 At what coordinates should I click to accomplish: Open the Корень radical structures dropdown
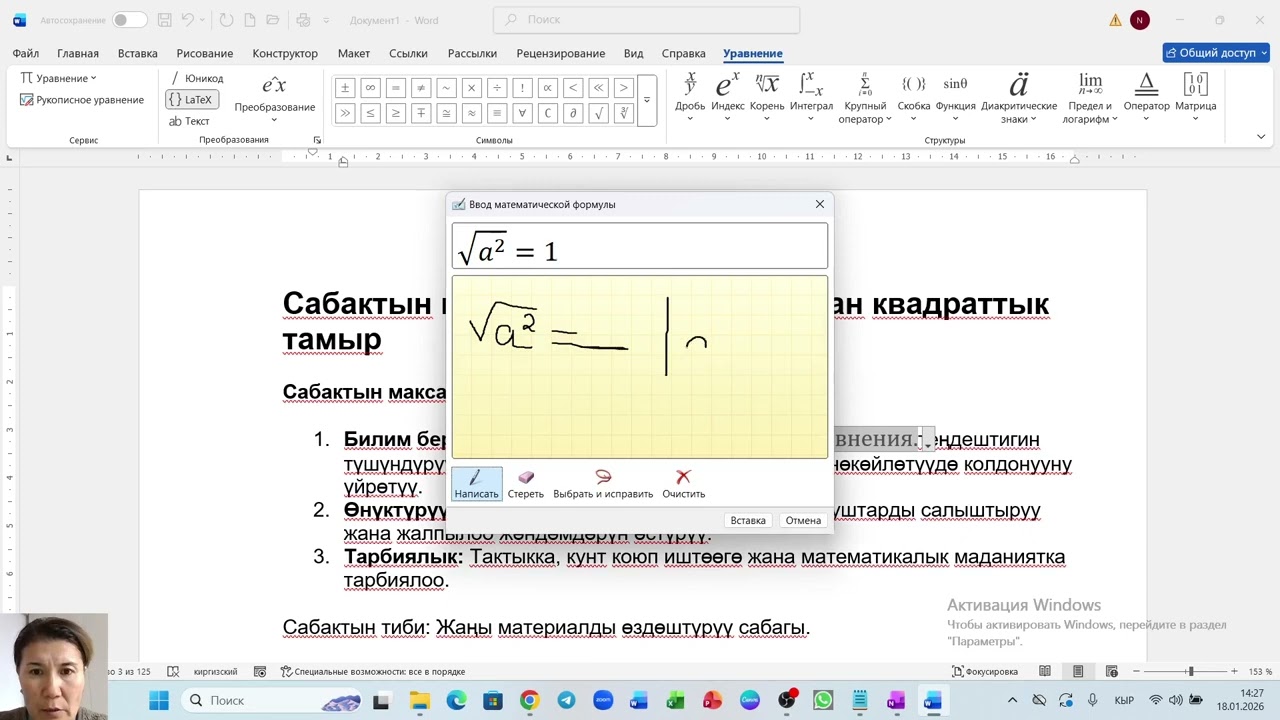pos(767,98)
